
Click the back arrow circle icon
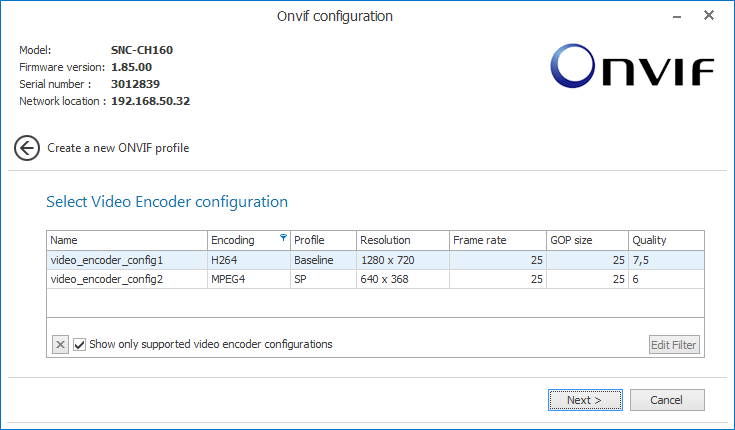(x=27, y=148)
